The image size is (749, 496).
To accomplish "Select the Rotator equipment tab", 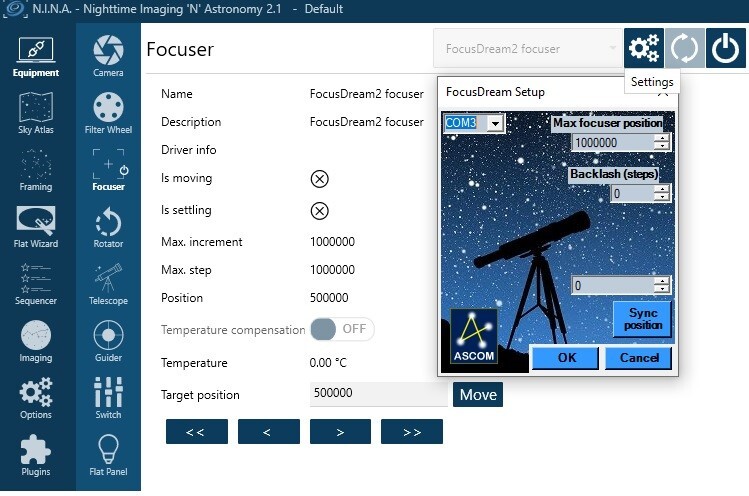I will [x=108, y=227].
